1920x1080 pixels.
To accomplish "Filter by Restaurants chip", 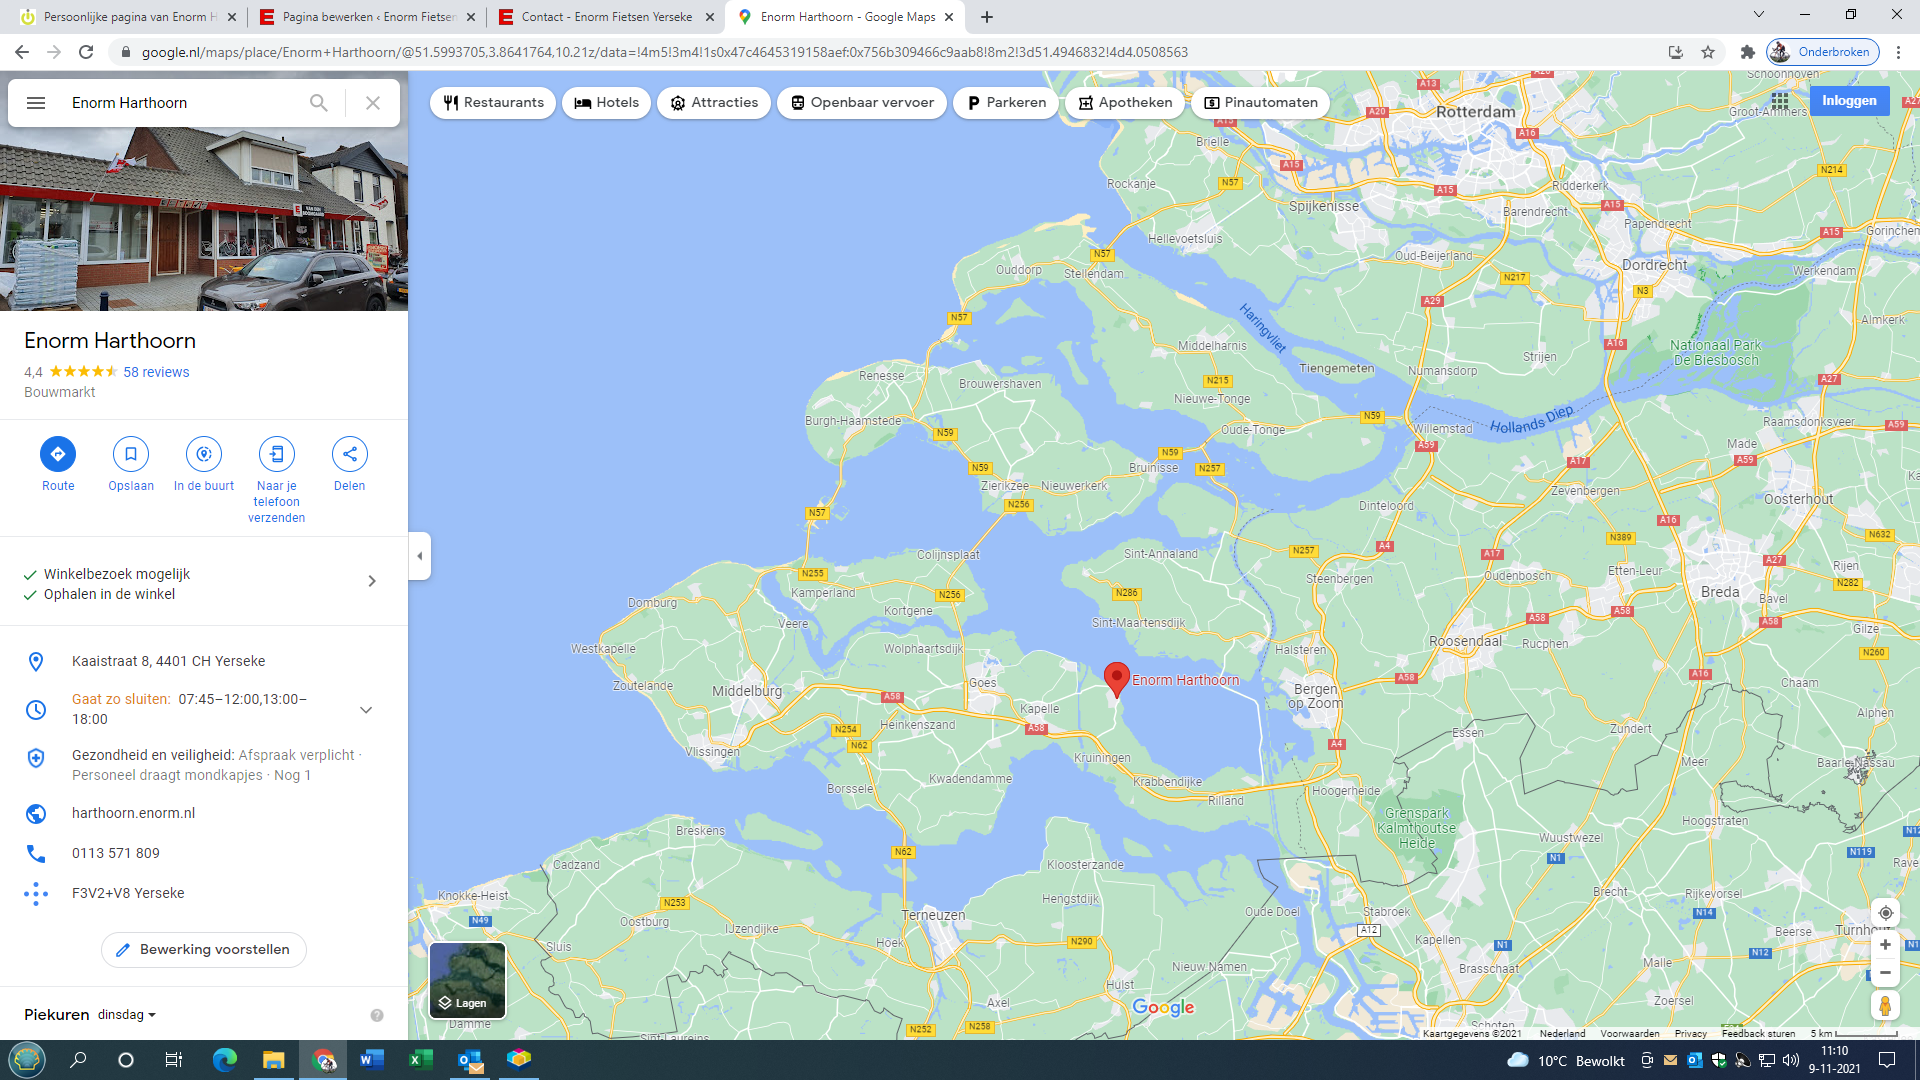I will click(493, 103).
